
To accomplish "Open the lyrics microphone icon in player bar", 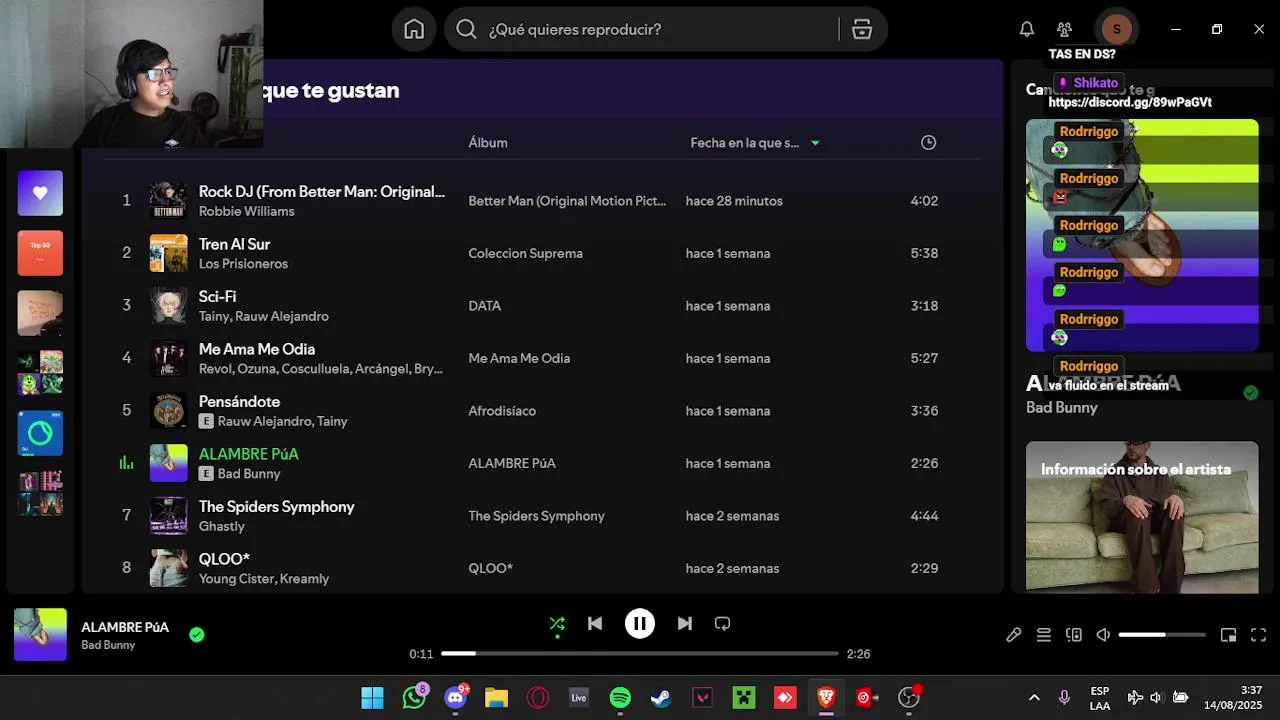I will [x=1013, y=635].
